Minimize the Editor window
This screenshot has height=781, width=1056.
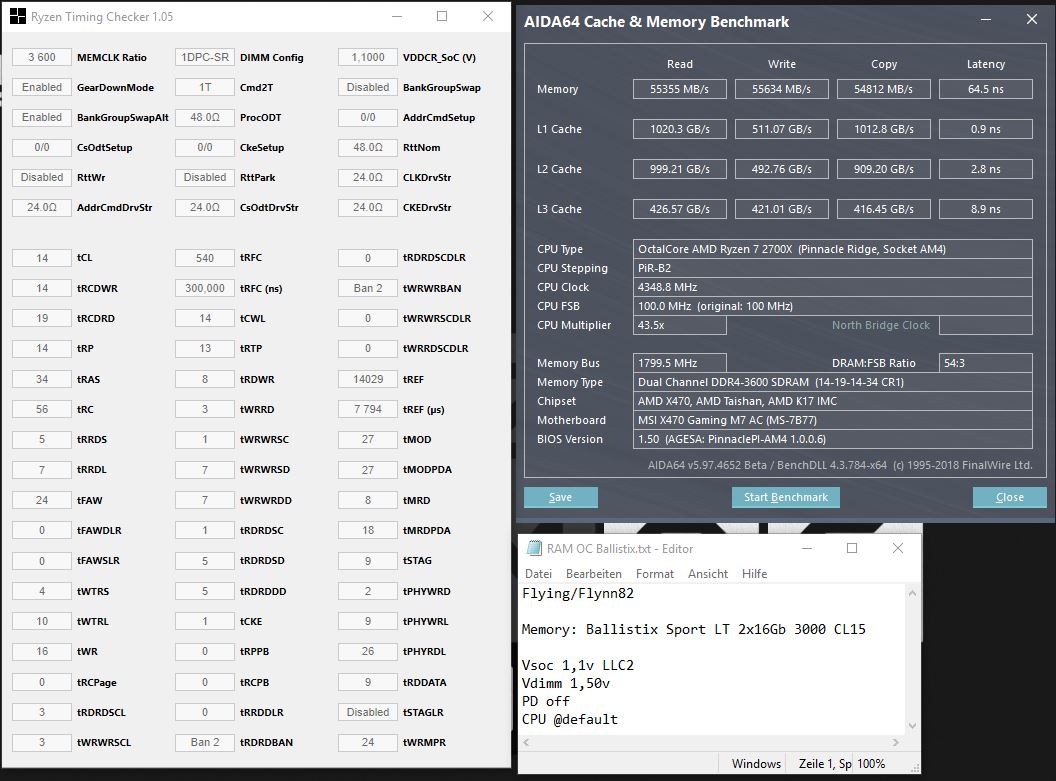(x=807, y=548)
